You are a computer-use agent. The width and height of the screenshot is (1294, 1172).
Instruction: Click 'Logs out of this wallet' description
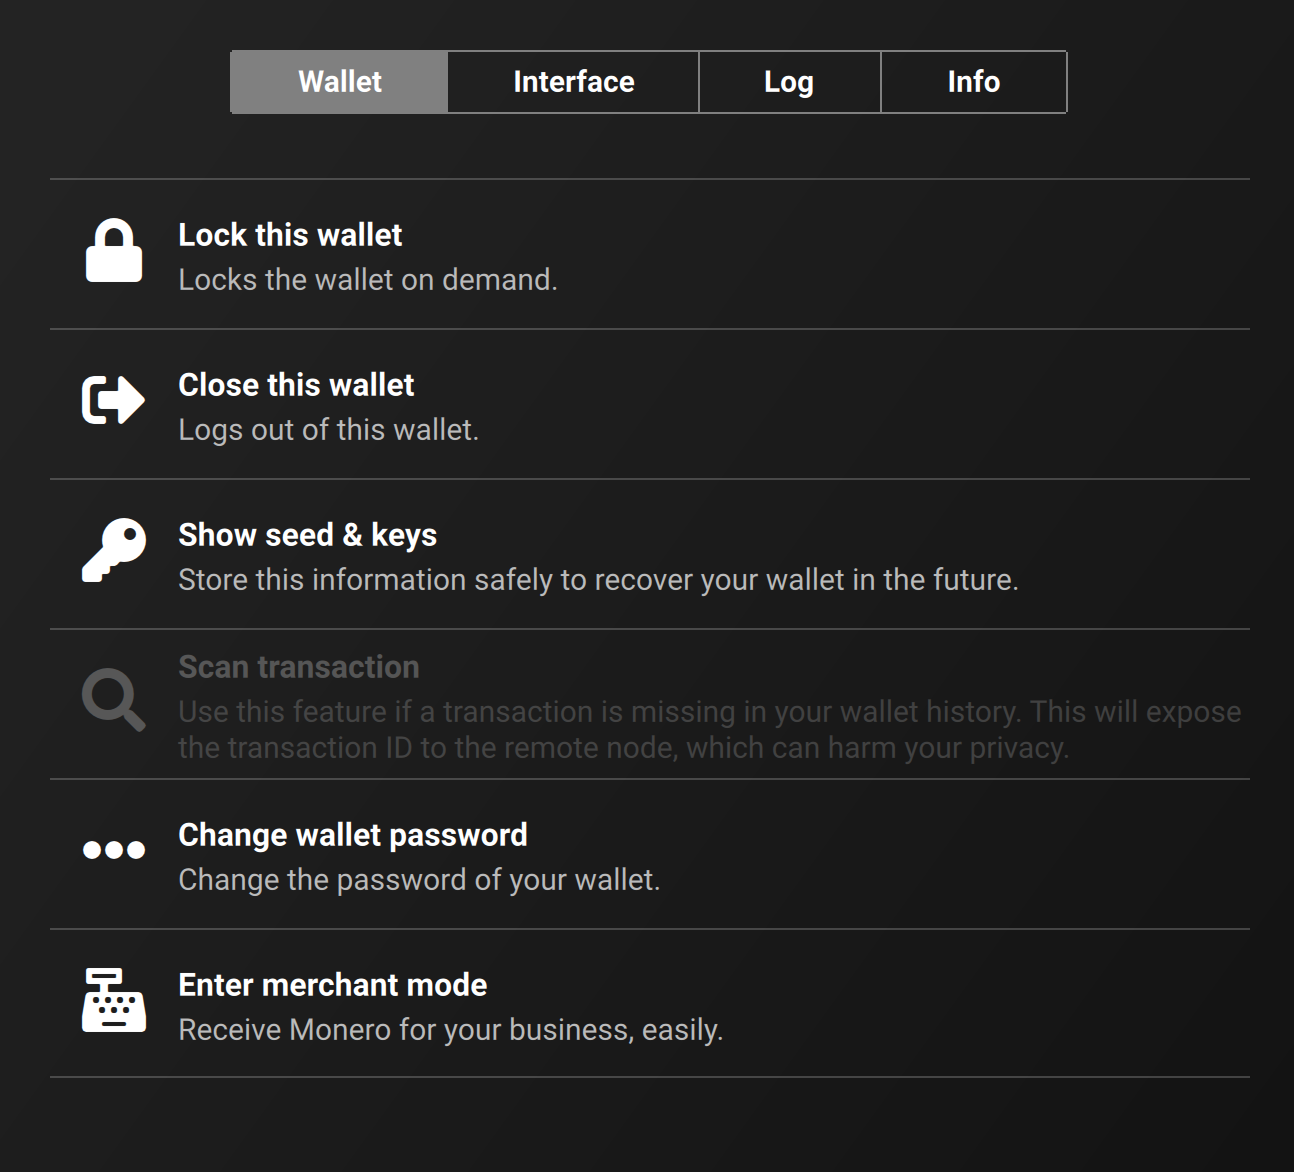pos(328,430)
